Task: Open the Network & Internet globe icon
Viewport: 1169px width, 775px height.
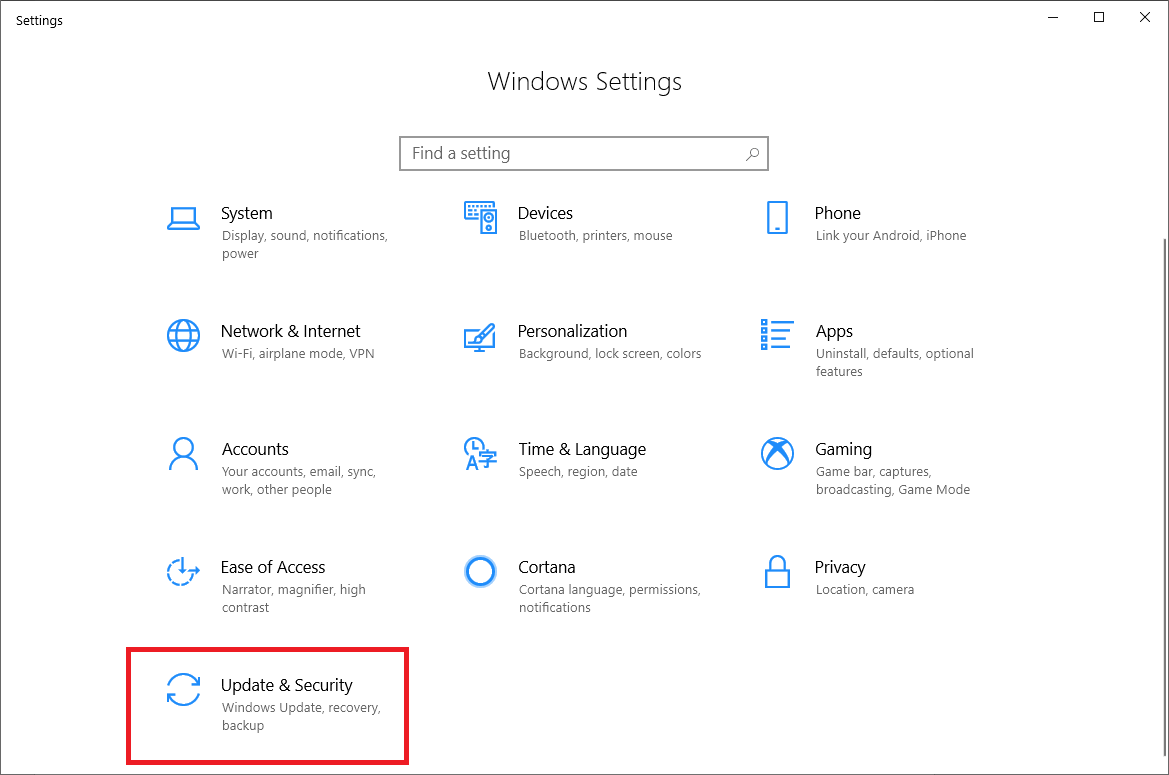Action: (183, 335)
